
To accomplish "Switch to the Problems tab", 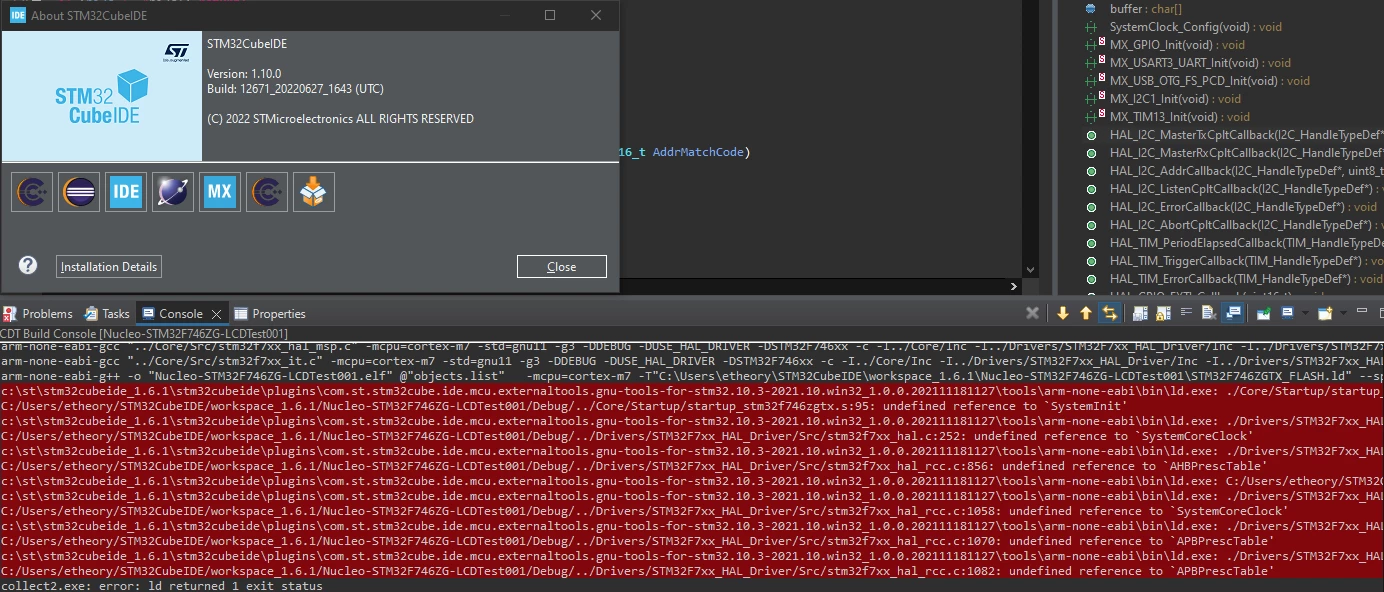I will 38,313.
